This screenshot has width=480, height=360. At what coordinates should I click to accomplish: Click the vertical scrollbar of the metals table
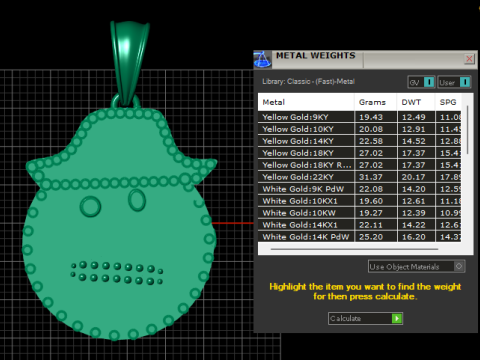468,130
